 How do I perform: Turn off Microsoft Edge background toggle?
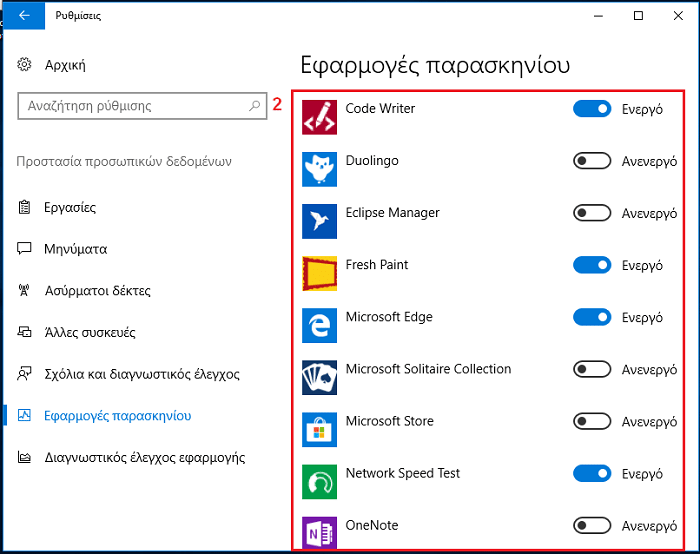click(x=592, y=317)
